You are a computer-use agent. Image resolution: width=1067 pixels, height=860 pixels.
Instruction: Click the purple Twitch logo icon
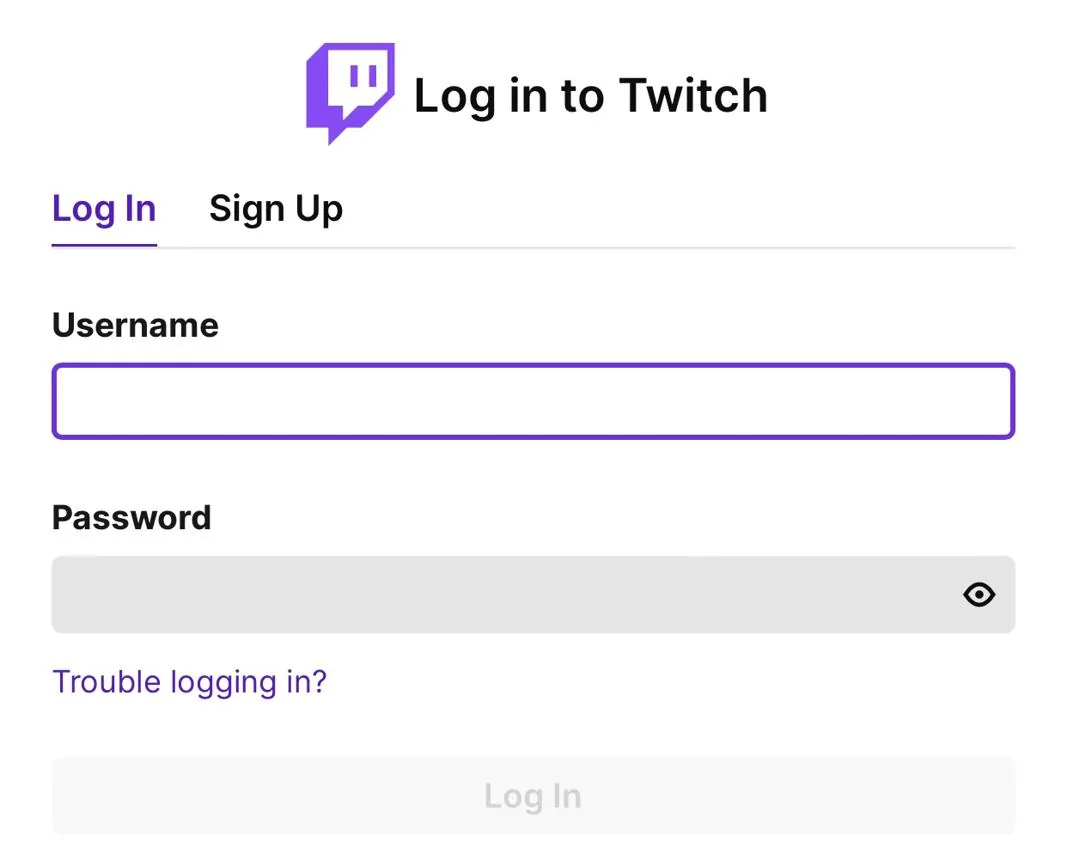point(350,93)
